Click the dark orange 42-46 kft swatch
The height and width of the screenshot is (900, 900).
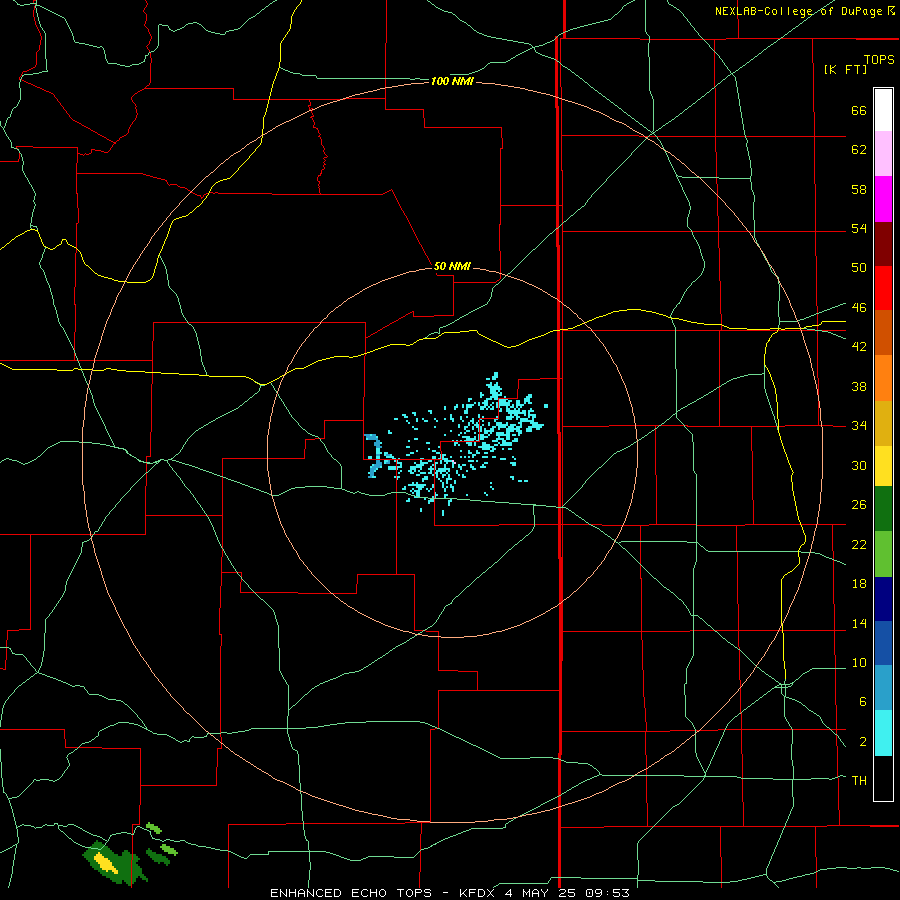883,332
